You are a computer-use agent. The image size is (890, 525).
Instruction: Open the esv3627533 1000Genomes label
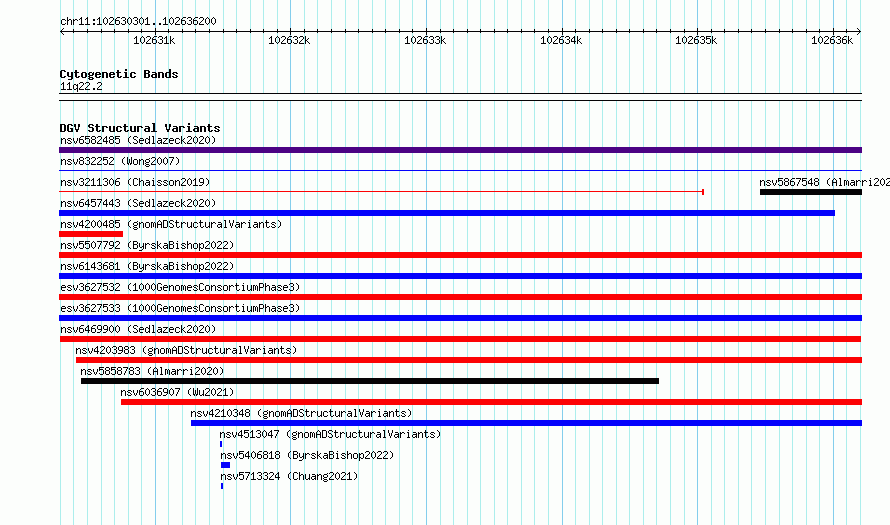180,308
